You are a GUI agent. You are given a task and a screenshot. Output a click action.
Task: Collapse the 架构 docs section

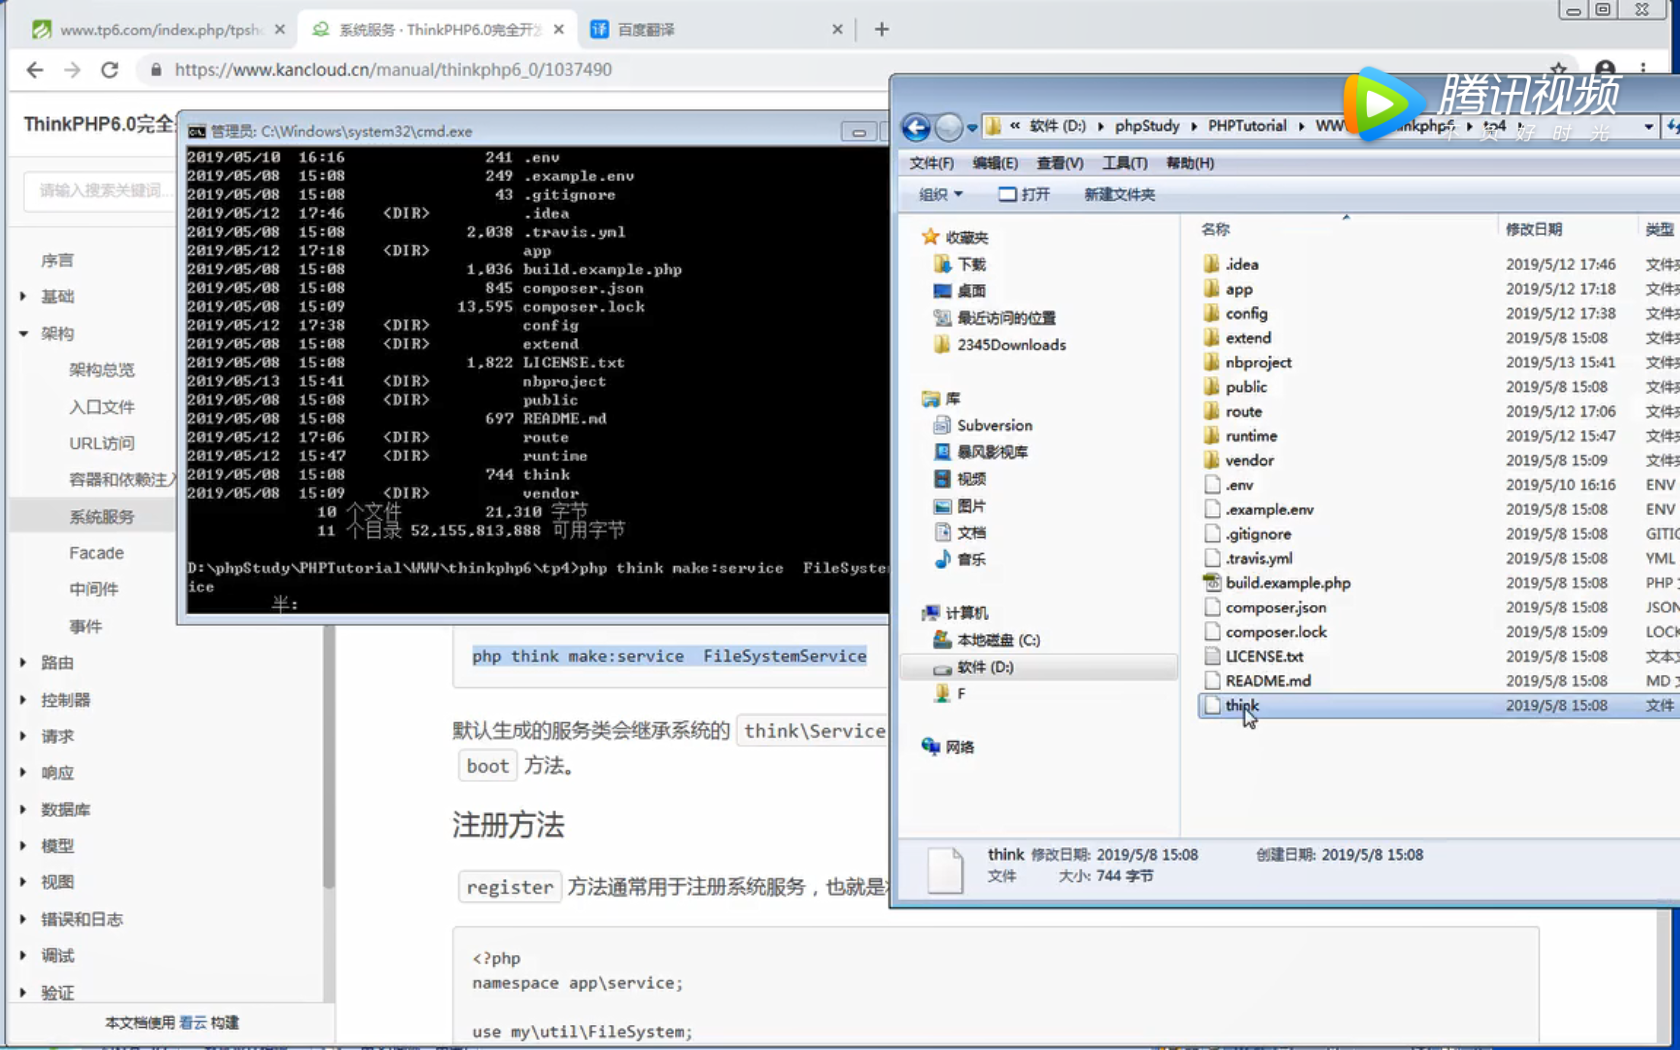[x=23, y=333]
